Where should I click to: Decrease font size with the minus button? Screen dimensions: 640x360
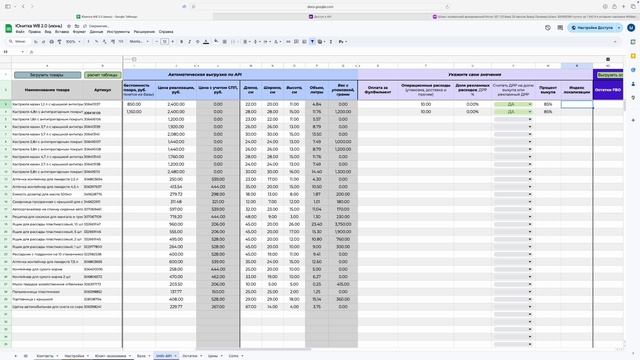(x=157, y=42)
